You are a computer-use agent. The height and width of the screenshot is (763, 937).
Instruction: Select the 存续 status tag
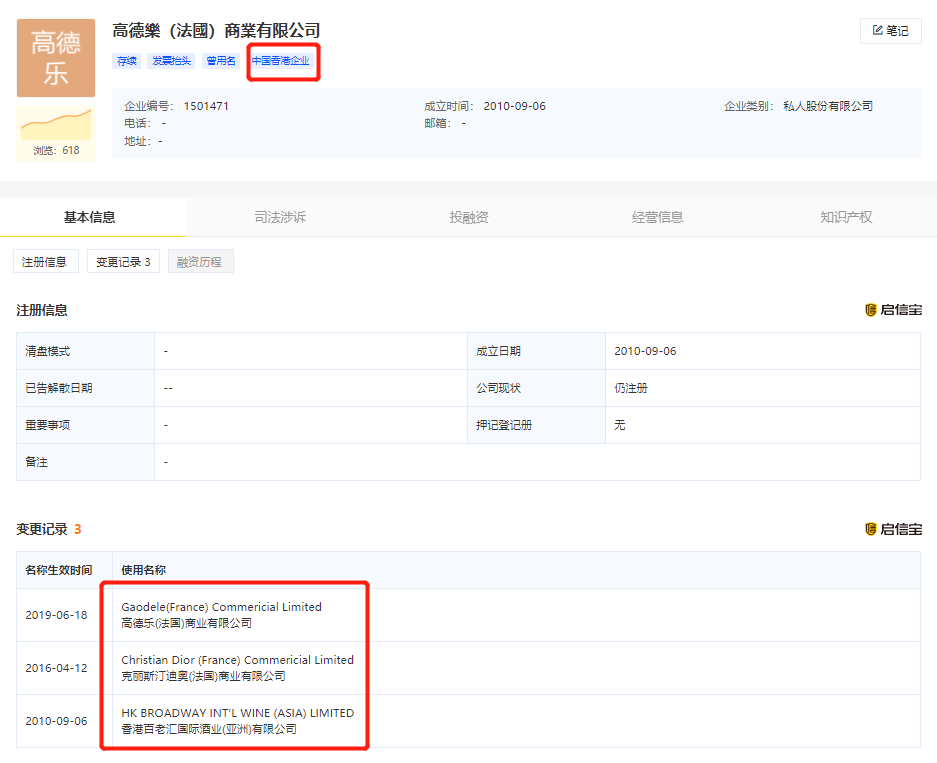(x=127, y=61)
